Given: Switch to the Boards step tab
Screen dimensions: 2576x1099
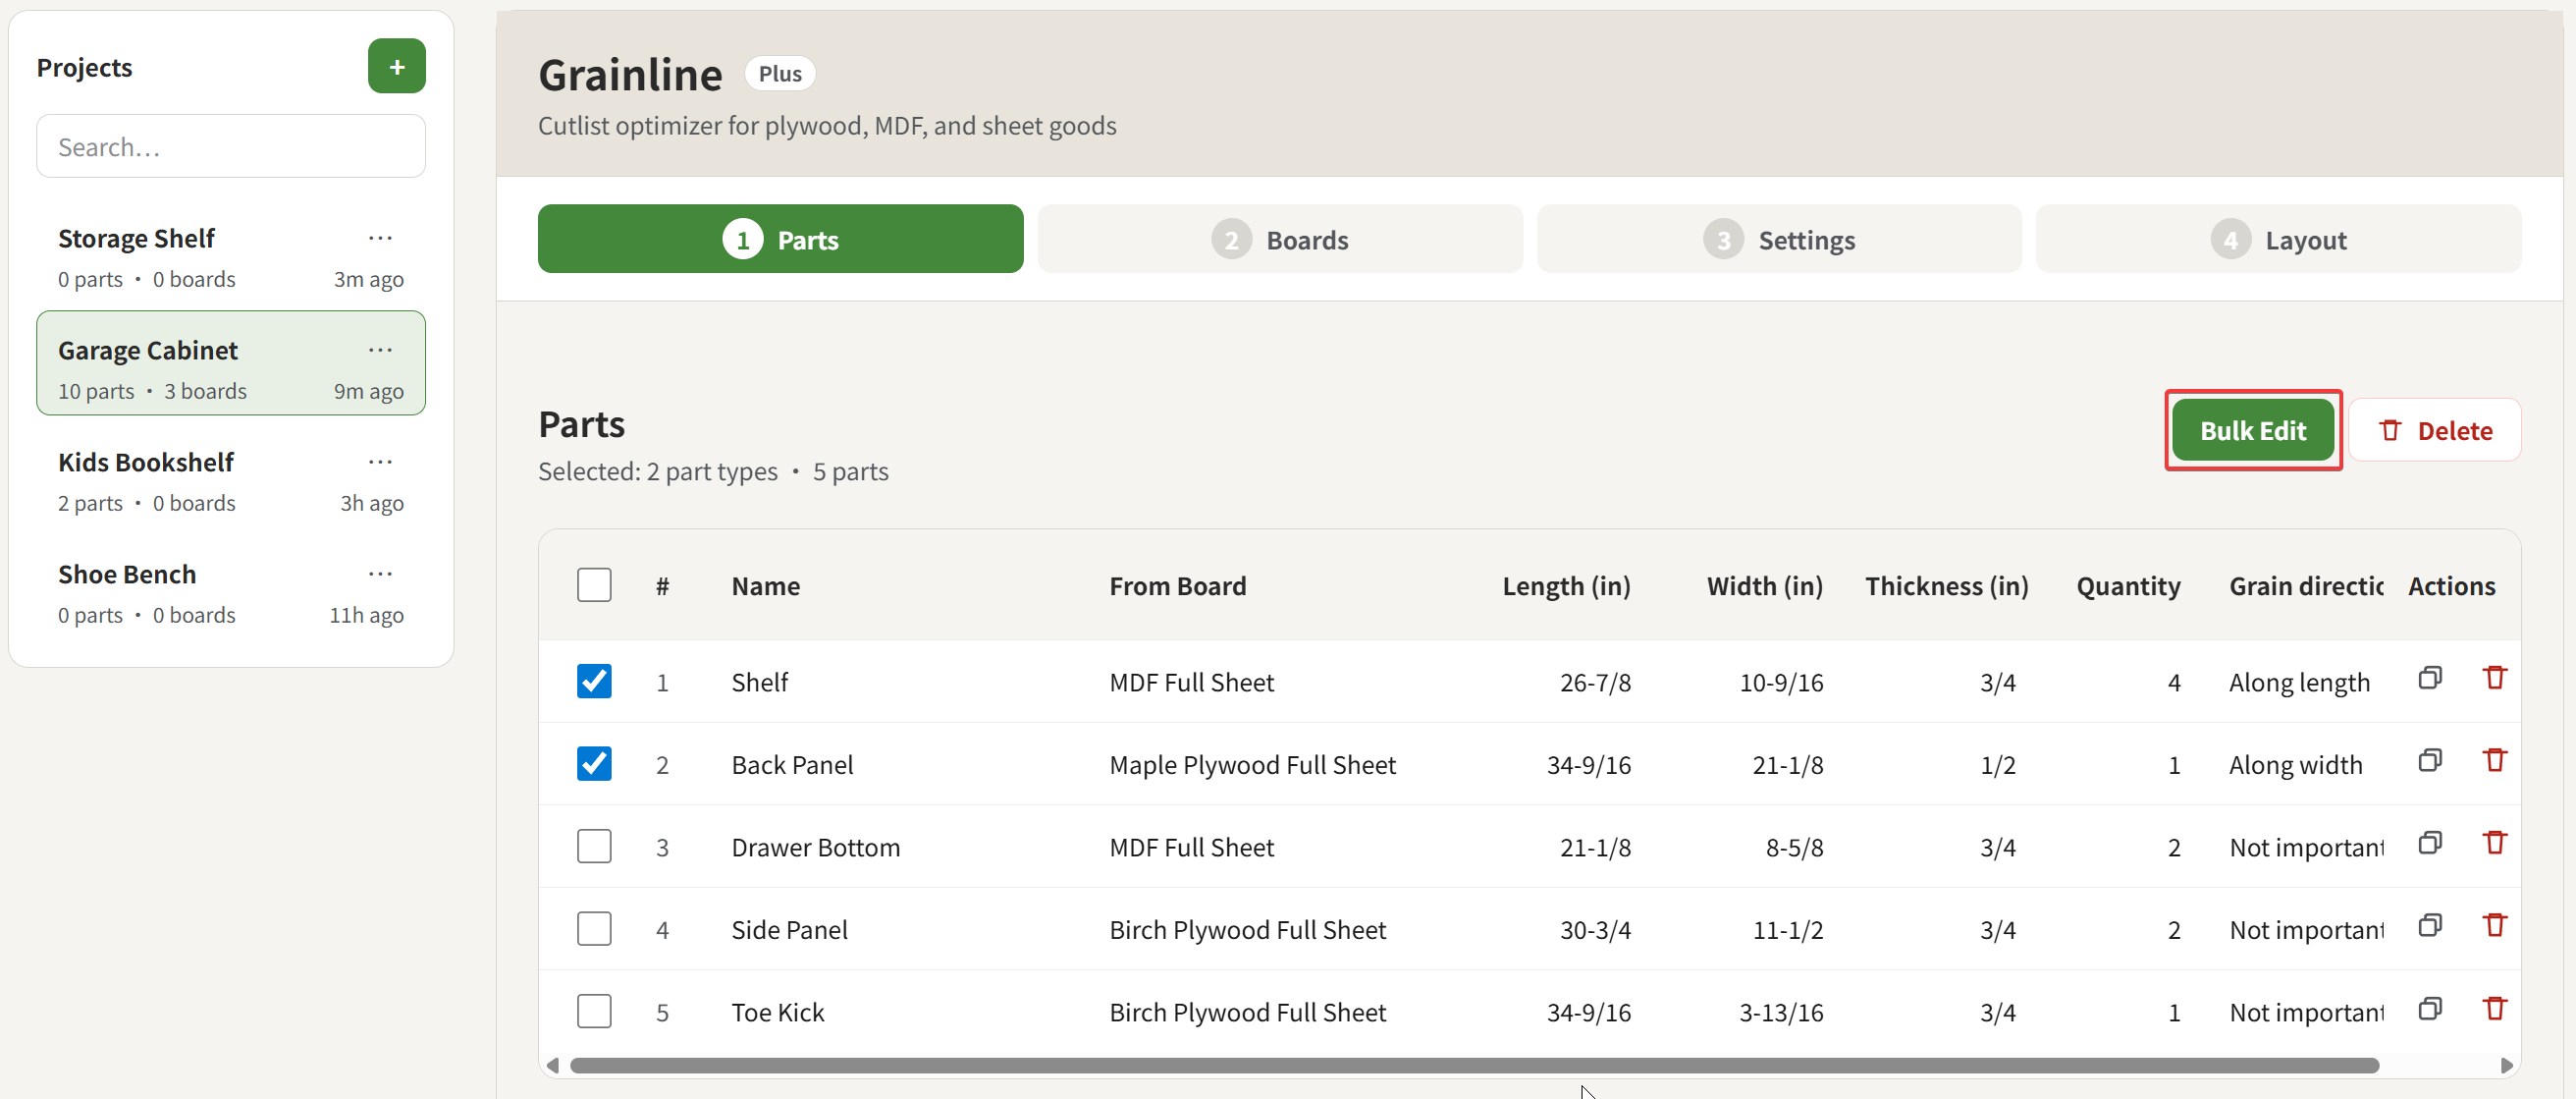Looking at the screenshot, I should tap(1279, 239).
